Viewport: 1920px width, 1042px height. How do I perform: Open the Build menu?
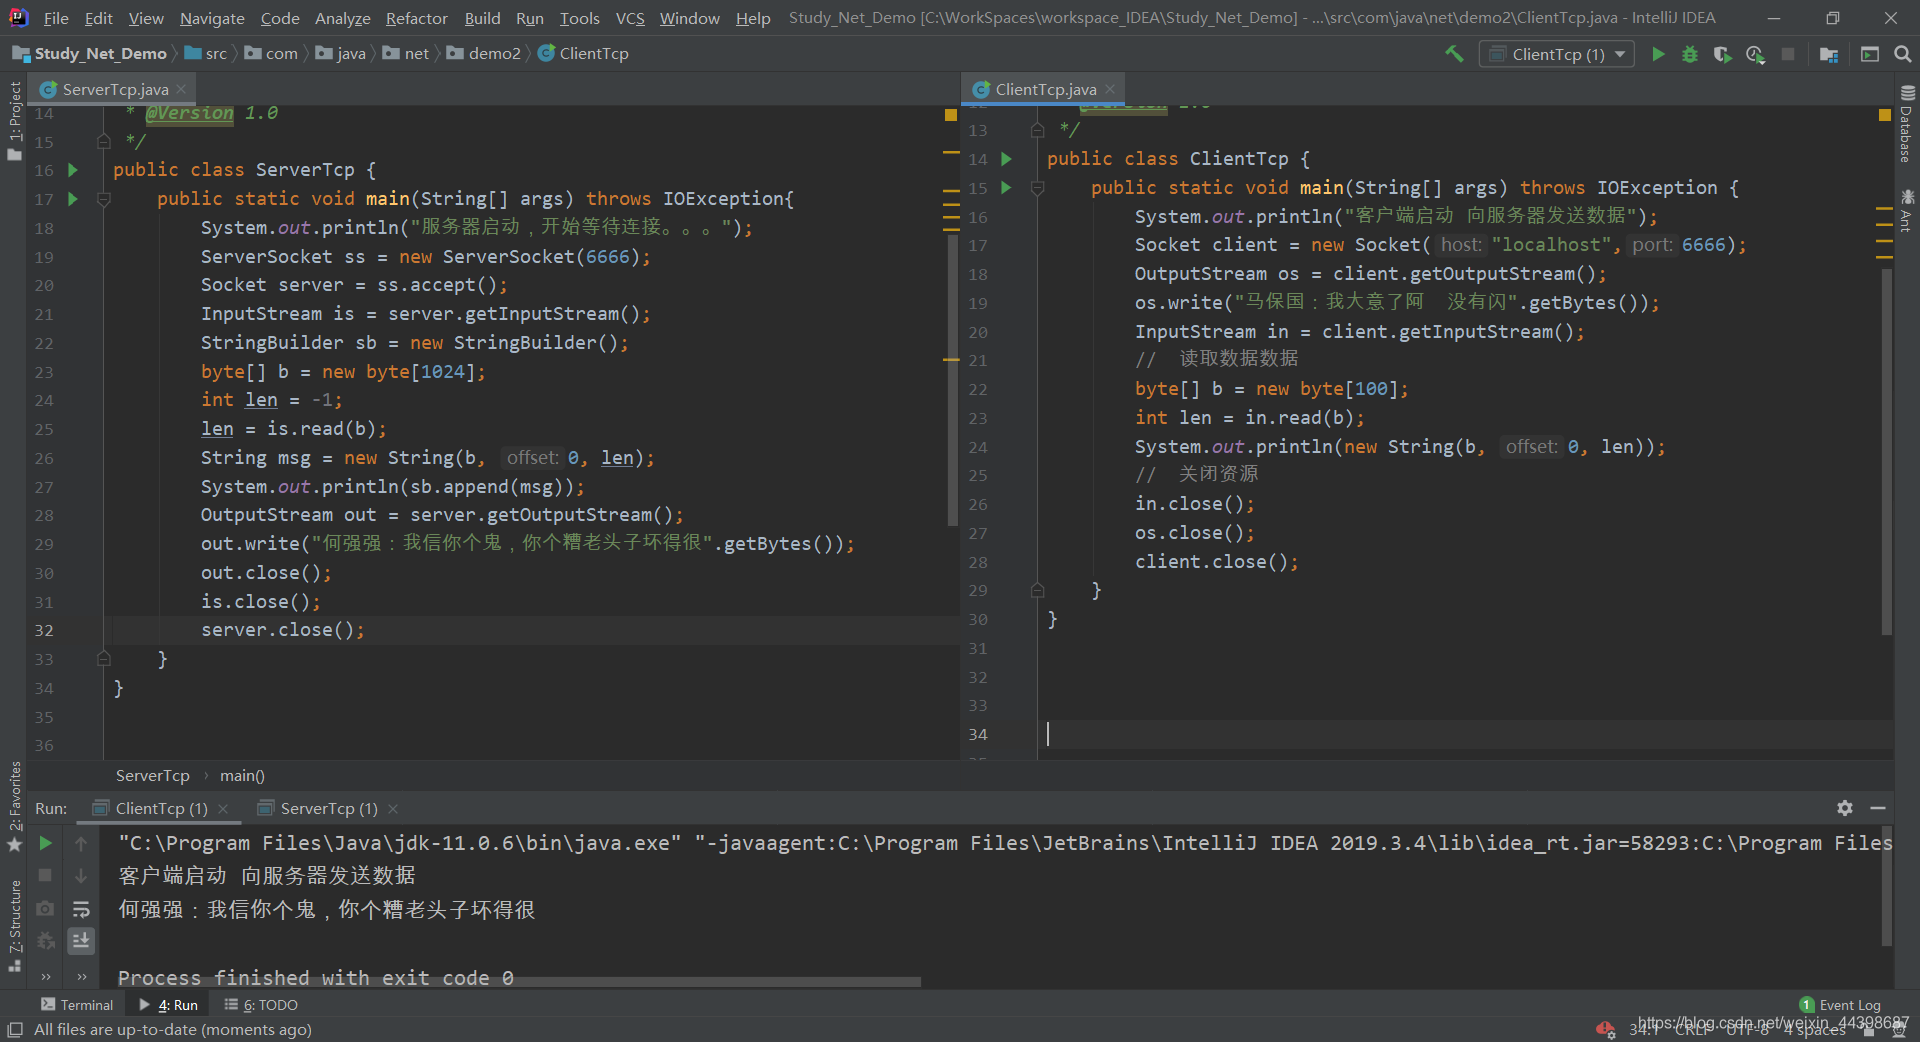[x=482, y=18]
